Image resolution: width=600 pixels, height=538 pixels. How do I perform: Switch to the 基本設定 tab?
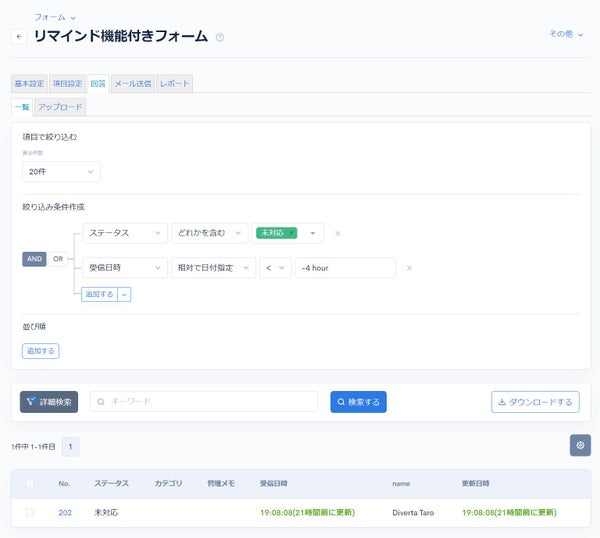point(29,83)
